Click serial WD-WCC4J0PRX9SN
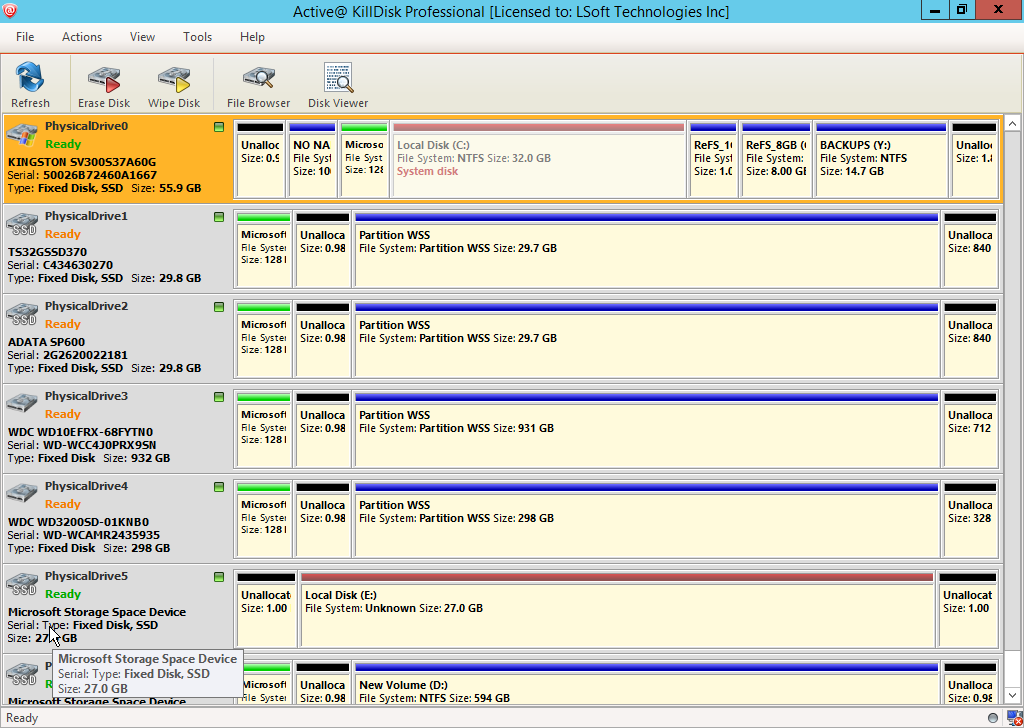Viewport: 1024px width, 728px height. tap(100, 445)
